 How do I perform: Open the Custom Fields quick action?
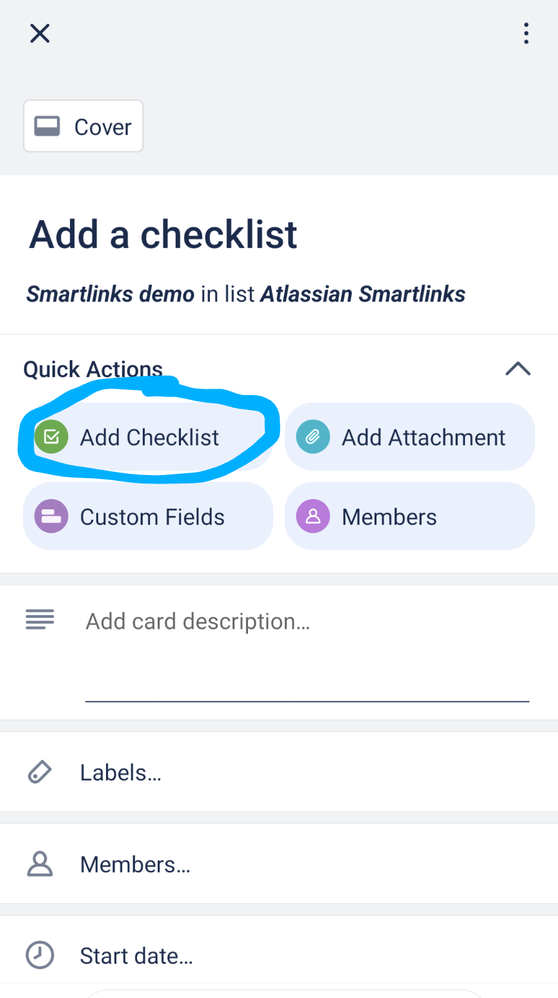(148, 516)
